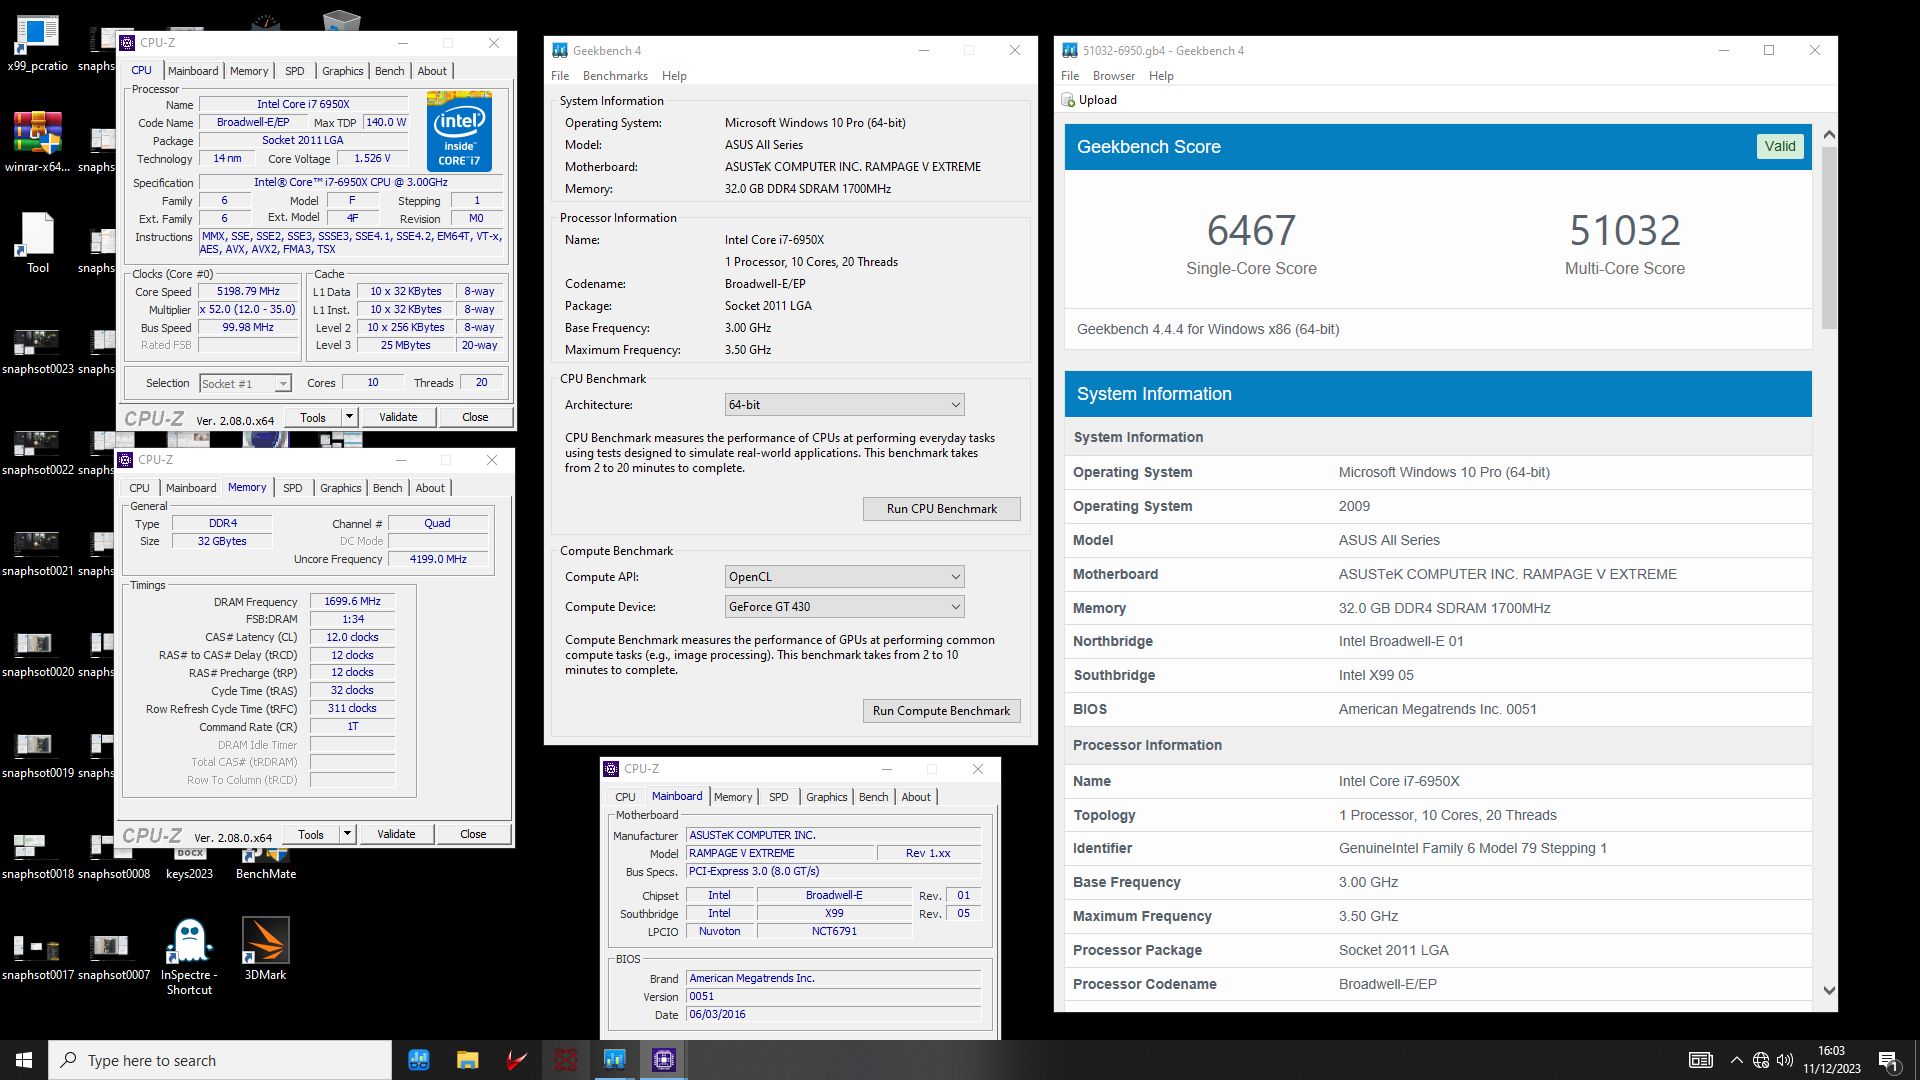Click the Intel Core i7 logo image
The image size is (1920, 1080).
pyautogui.click(x=459, y=130)
